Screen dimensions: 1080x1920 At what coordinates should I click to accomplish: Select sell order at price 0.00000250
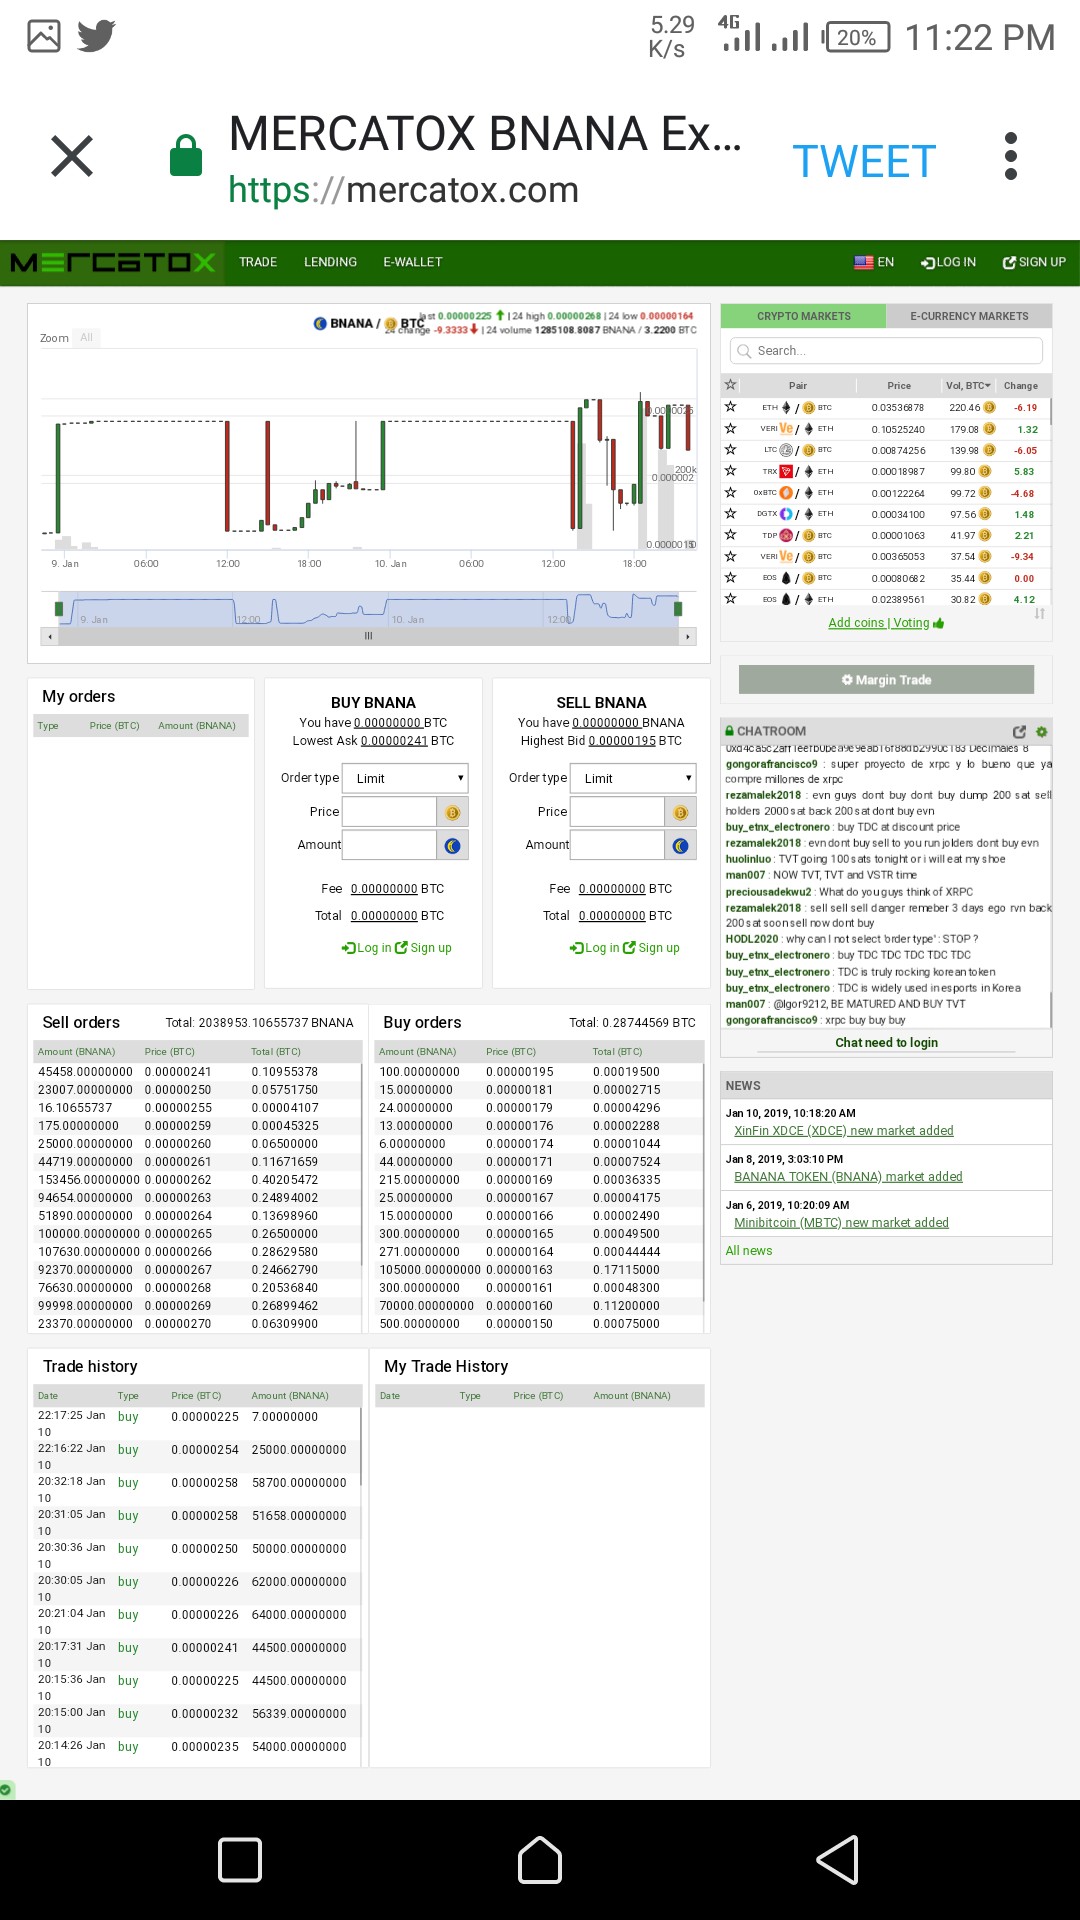(x=197, y=1090)
